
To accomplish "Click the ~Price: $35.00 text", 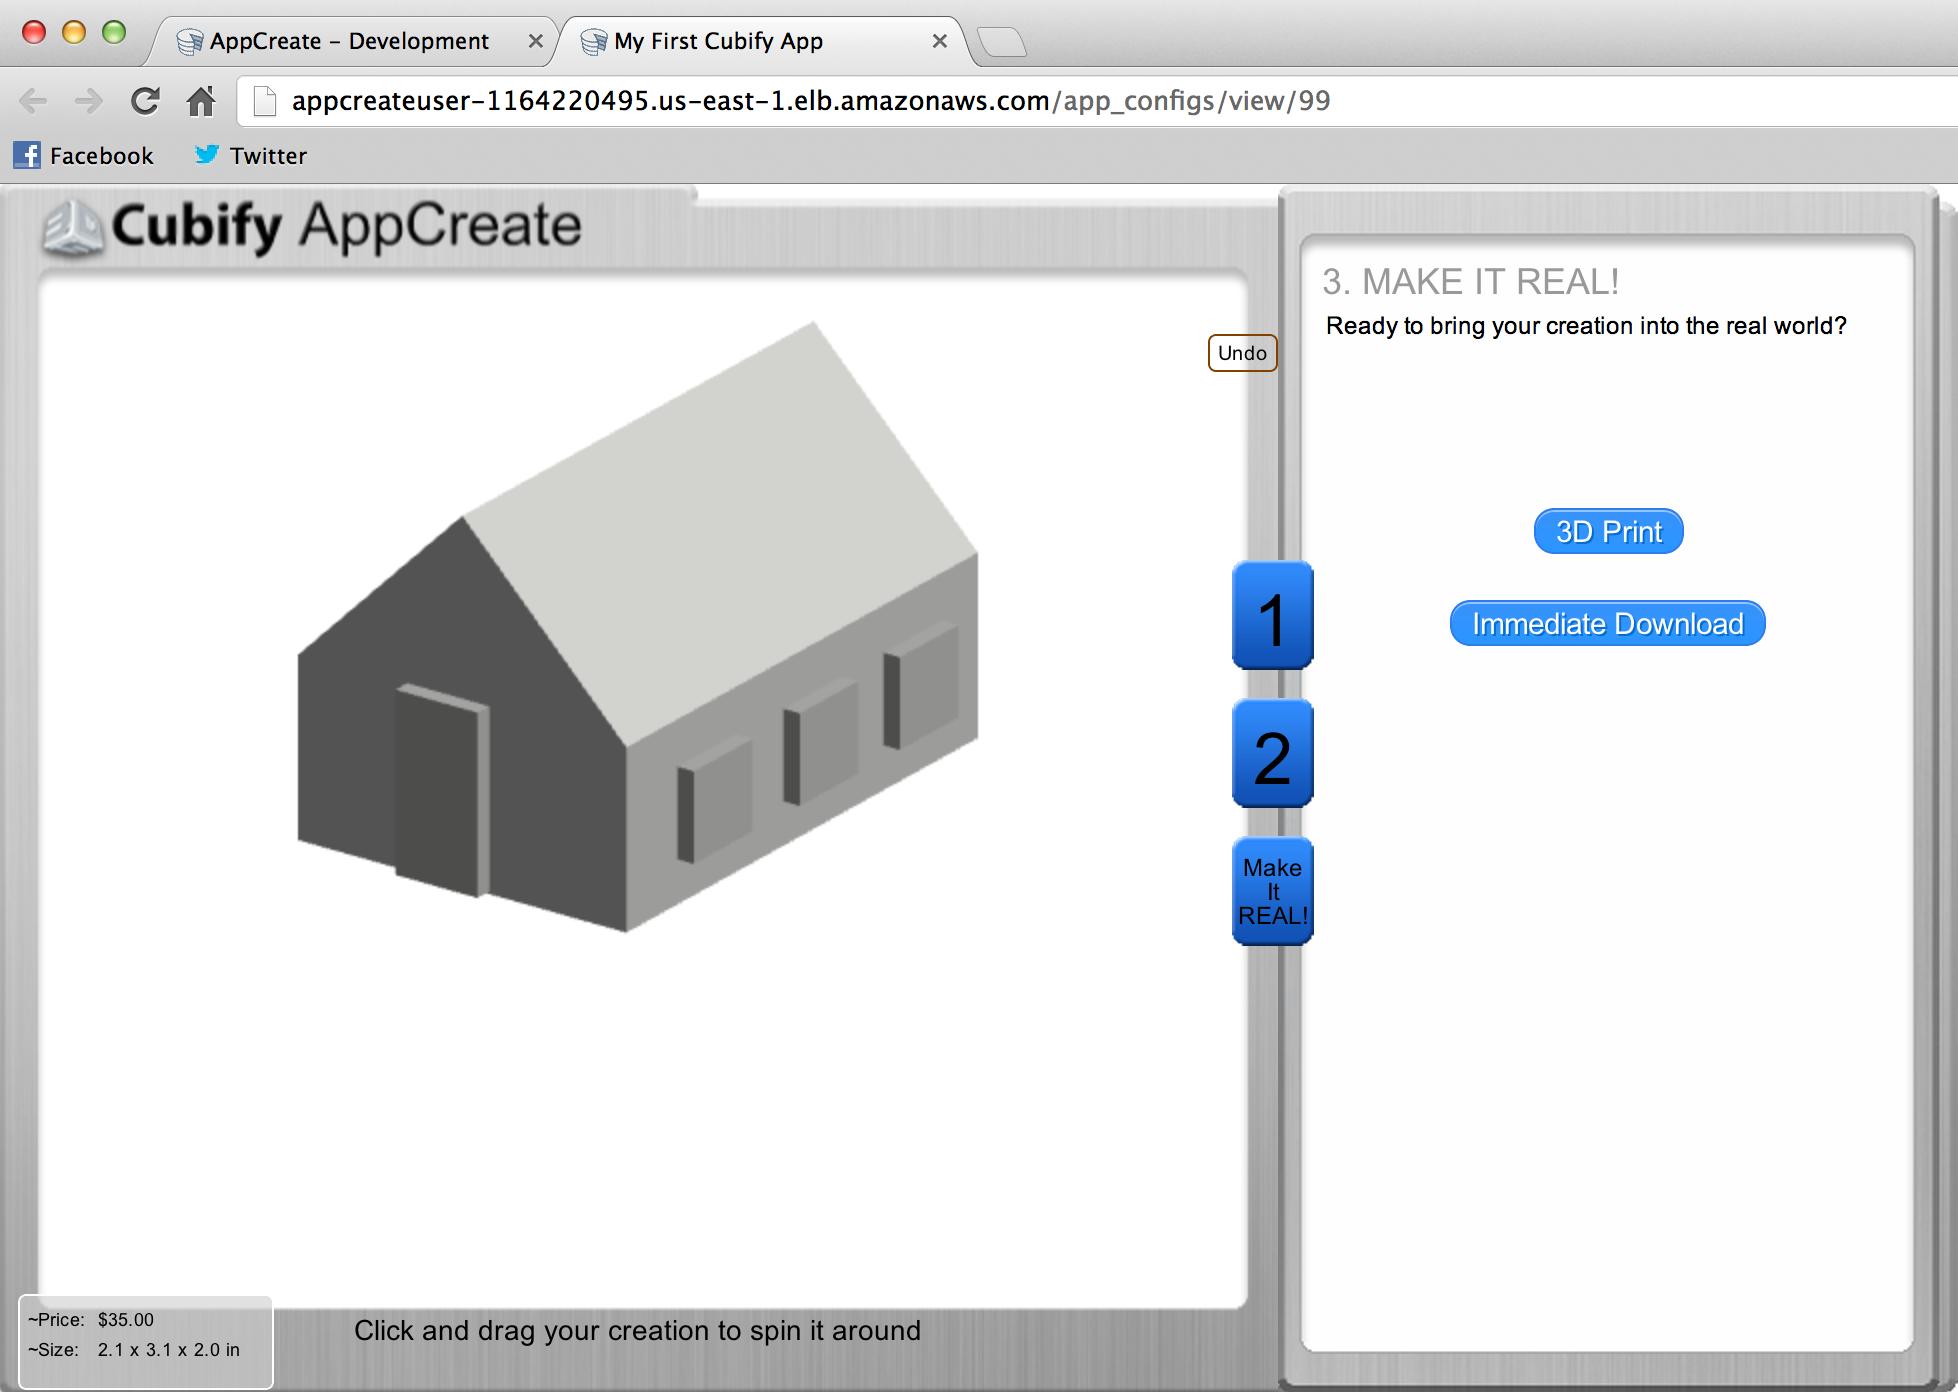I will [91, 1319].
